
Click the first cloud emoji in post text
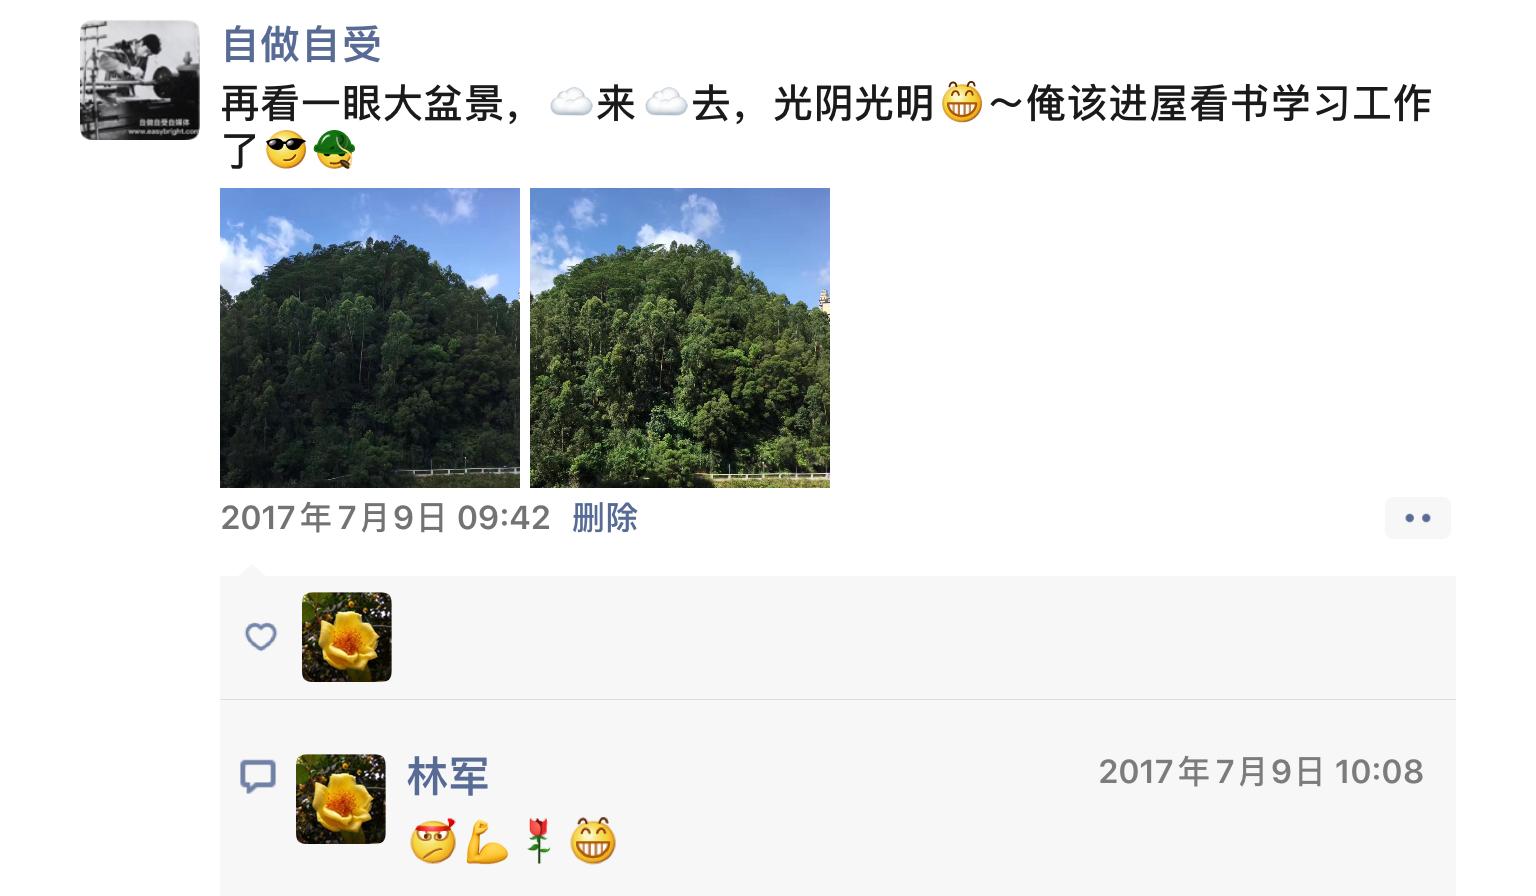click(571, 104)
